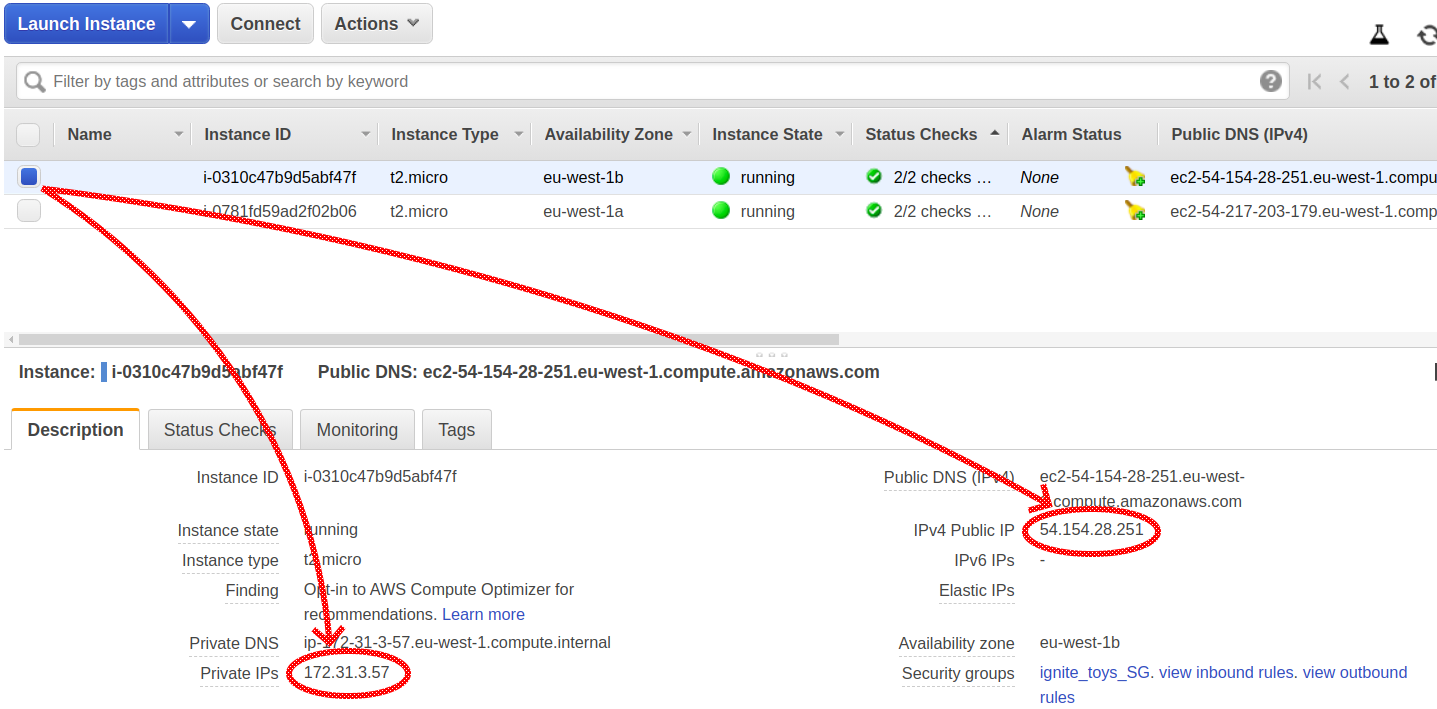Select the i-0781fd59ad2f02b06 instance checkbox
This screenshot has height=709, width=1437.
29,211
